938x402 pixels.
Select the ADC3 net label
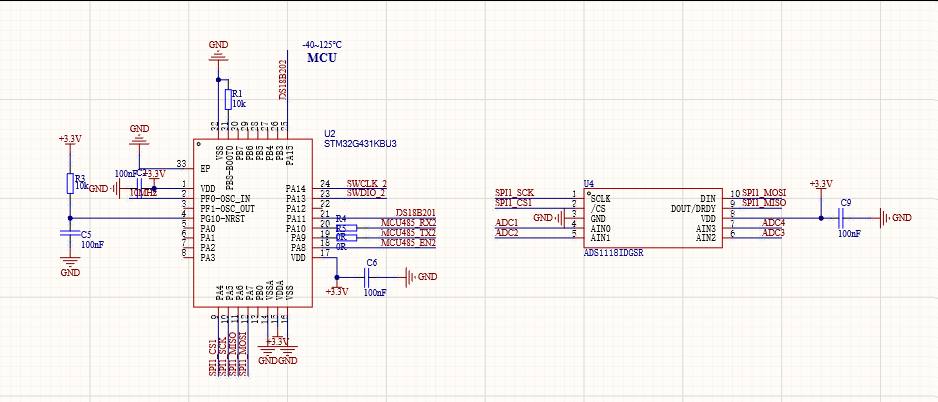pos(773,233)
